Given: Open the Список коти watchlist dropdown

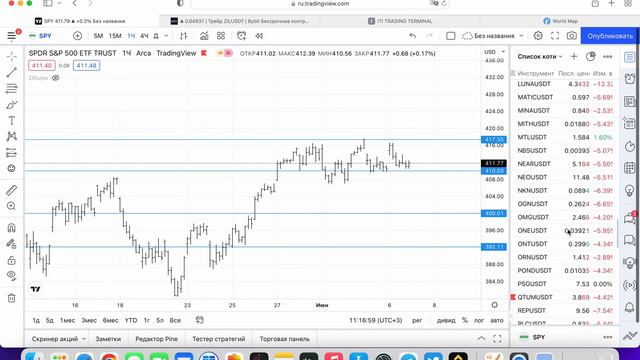Looking at the screenshot, I should (540, 56).
